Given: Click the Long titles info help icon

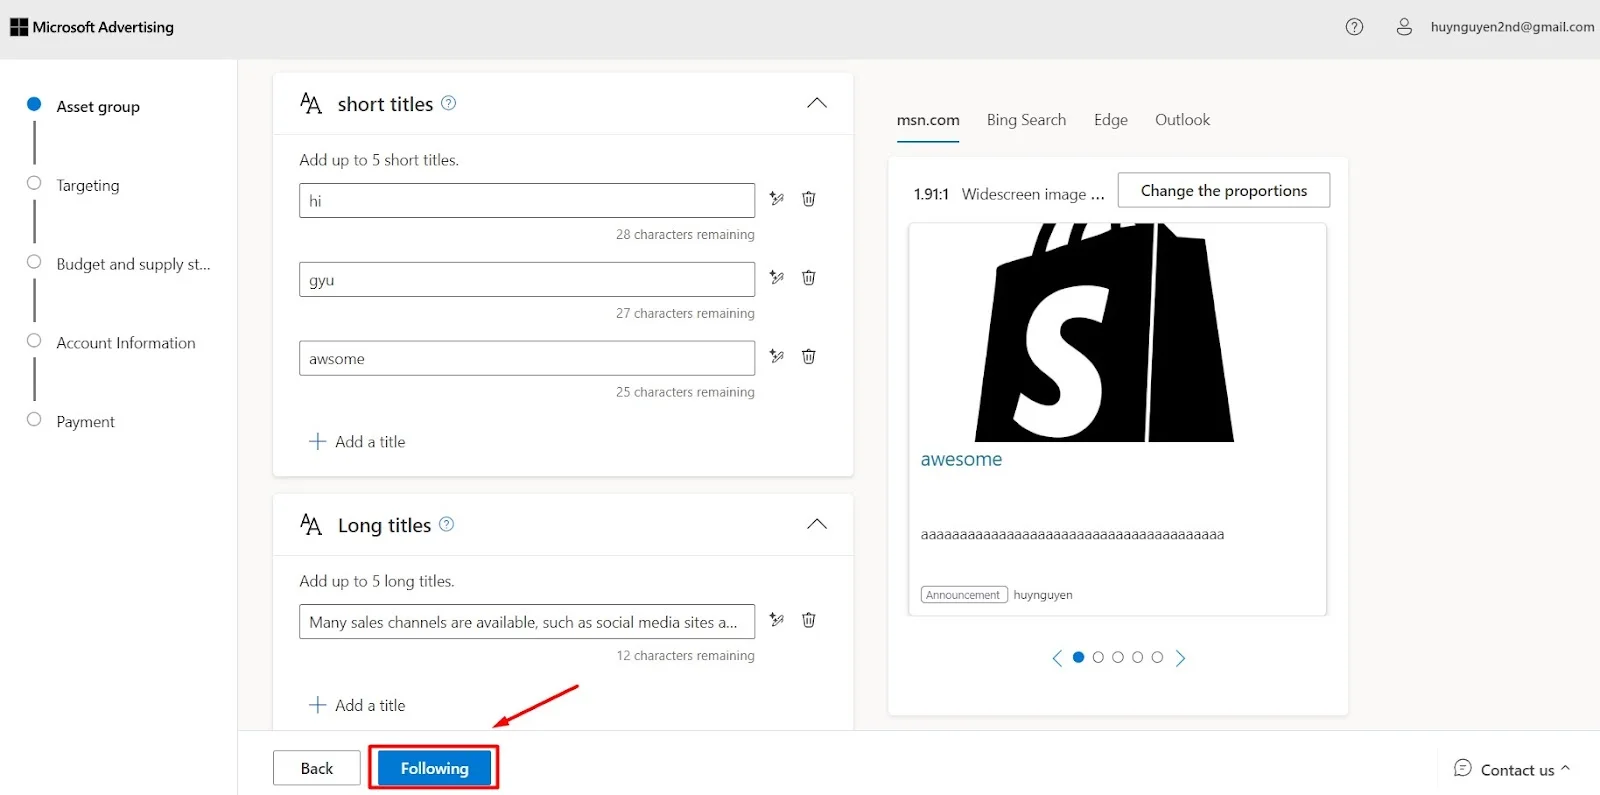Looking at the screenshot, I should (x=447, y=524).
